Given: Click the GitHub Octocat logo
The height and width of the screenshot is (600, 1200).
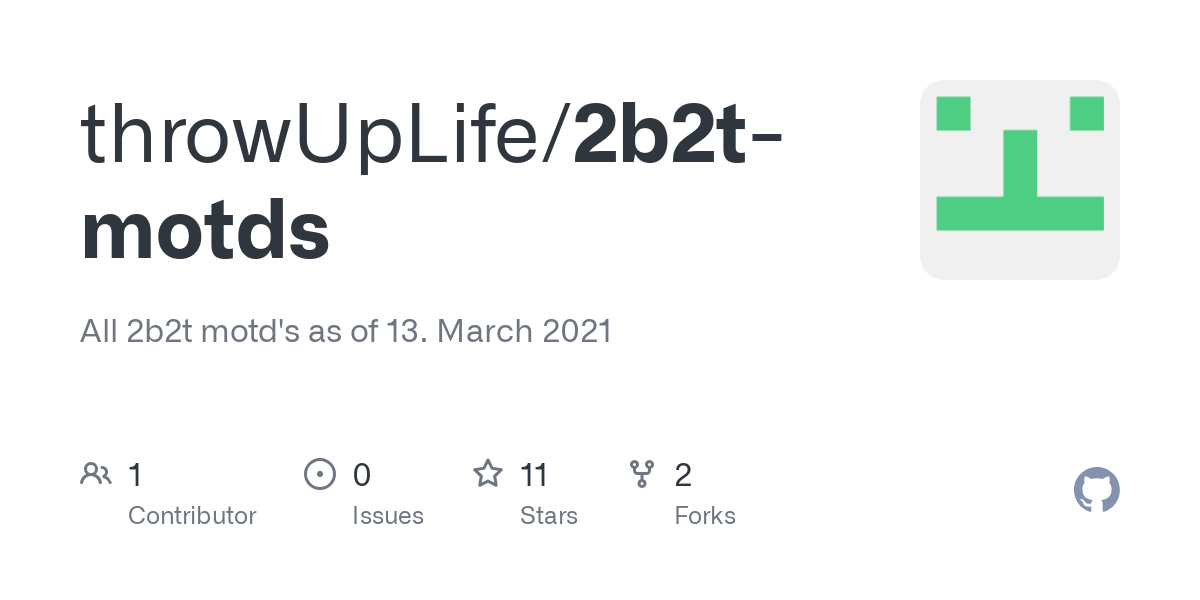Looking at the screenshot, I should 1096,490.
